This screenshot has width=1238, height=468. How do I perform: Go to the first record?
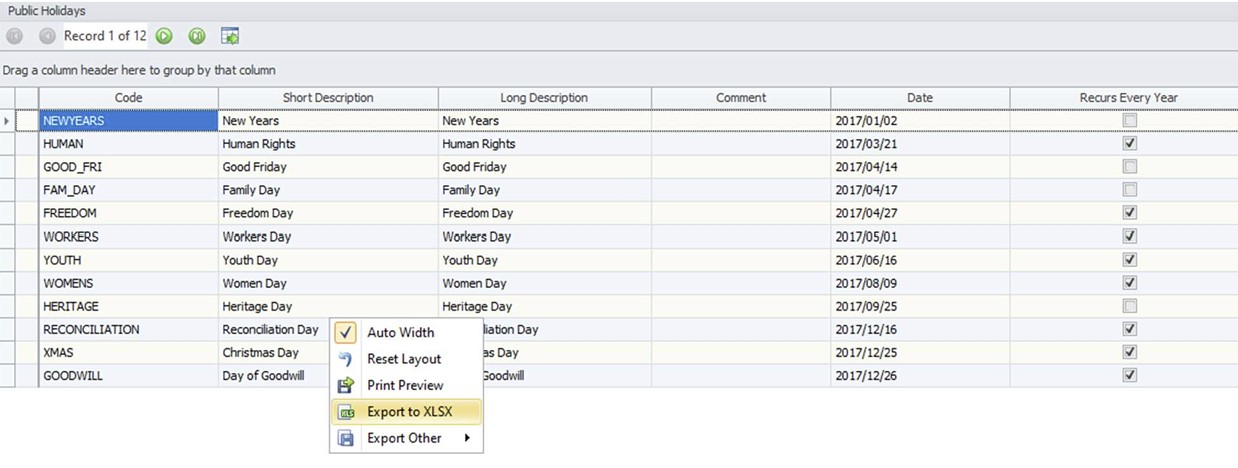[15, 36]
